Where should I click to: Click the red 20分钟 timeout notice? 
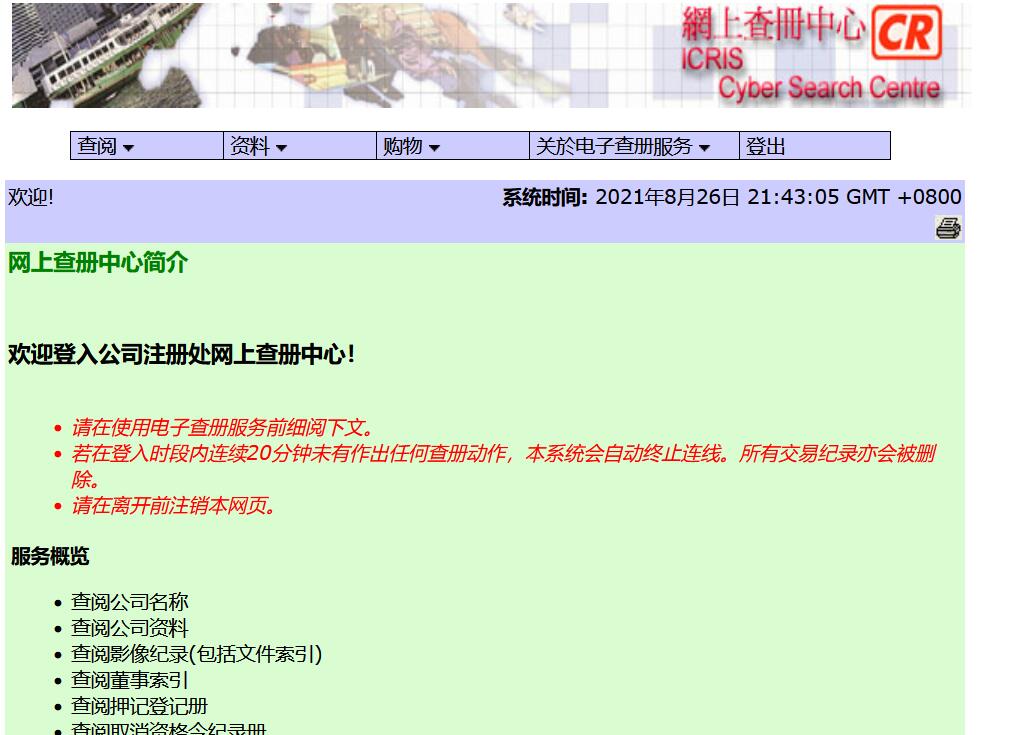tap(502, 454)
